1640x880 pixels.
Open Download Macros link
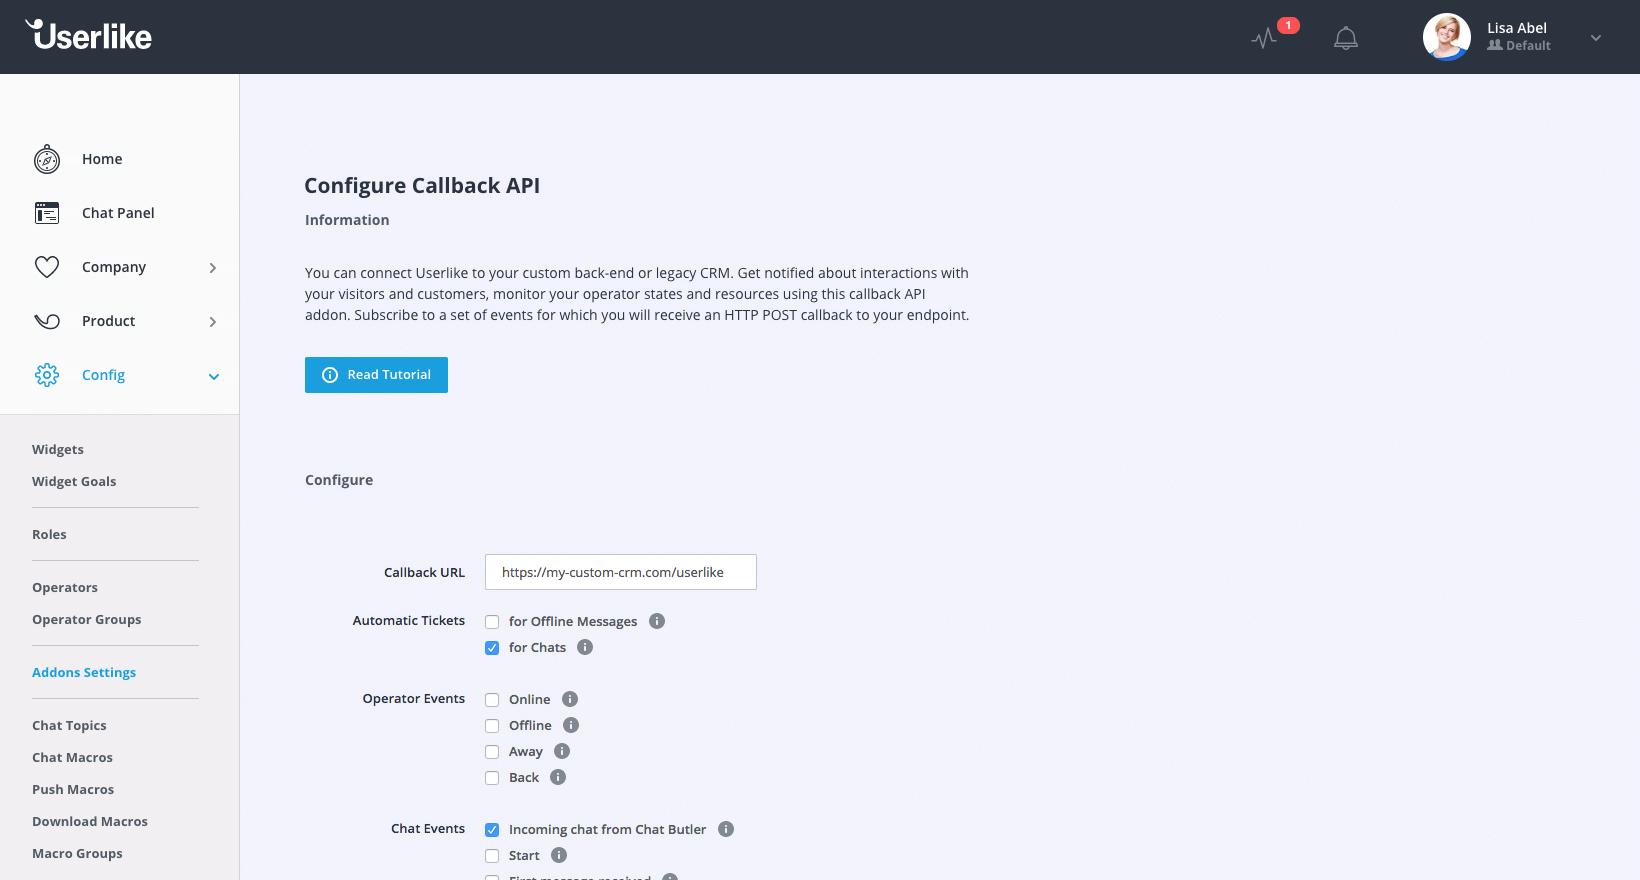pos(90,822)
